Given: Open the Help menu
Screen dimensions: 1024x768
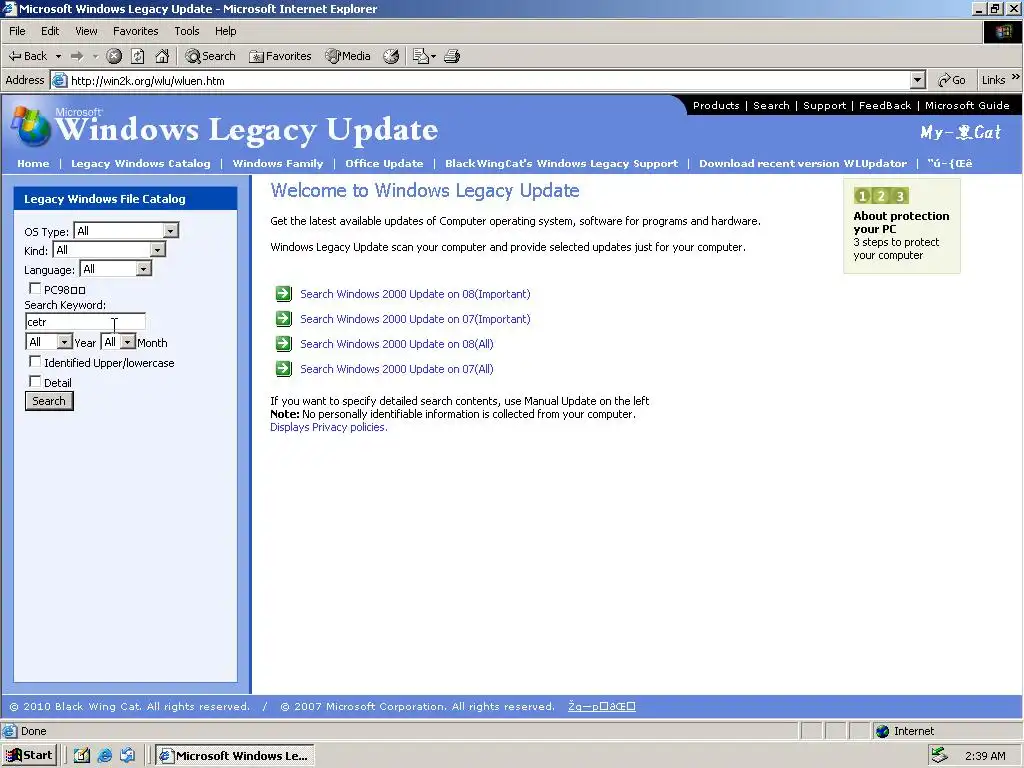Looking at the screenshot, I should 225,31.
